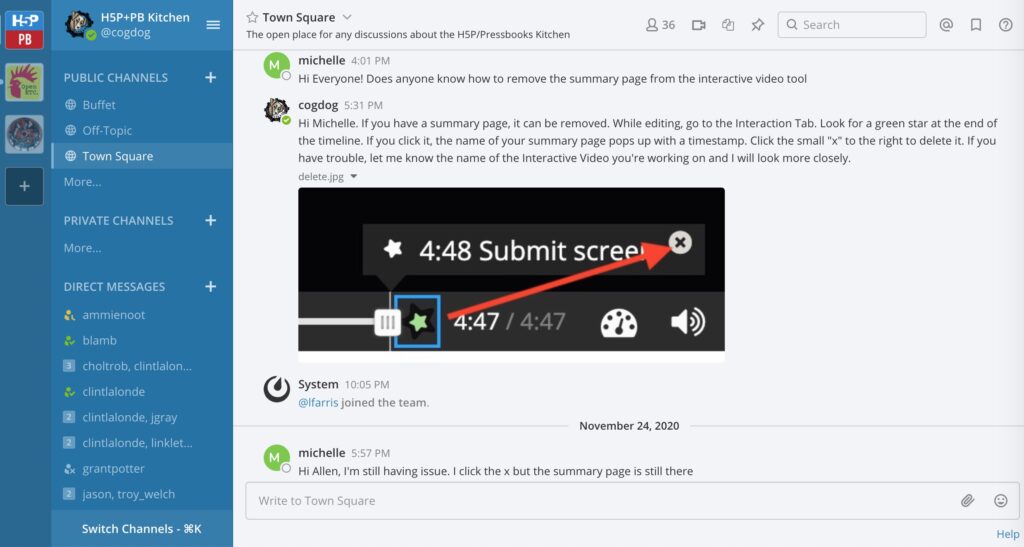Add a new private channel
The image size is (1024, 547).
click(210, 221)
